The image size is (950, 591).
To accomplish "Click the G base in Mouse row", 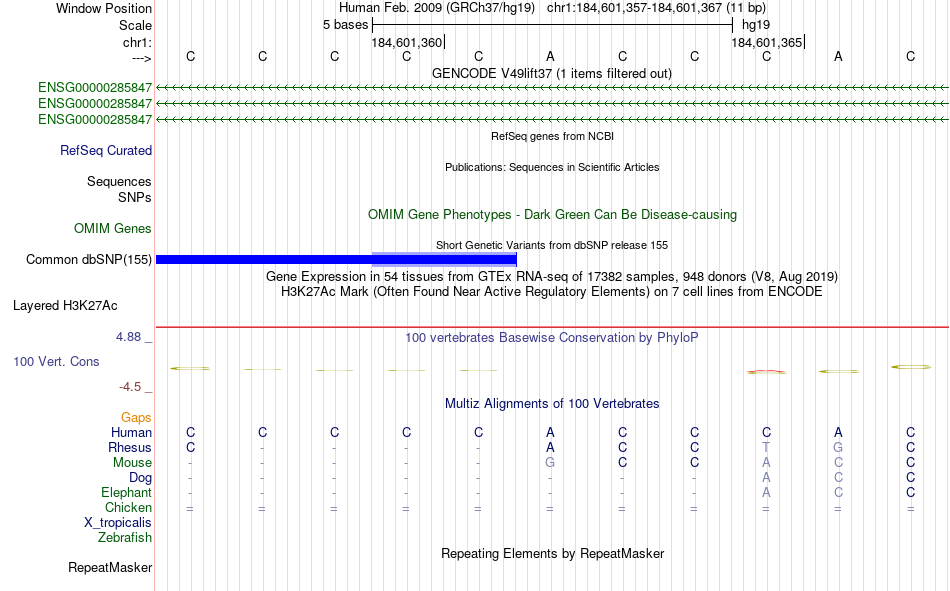I will pyautogui.click(x=550, y=462).
